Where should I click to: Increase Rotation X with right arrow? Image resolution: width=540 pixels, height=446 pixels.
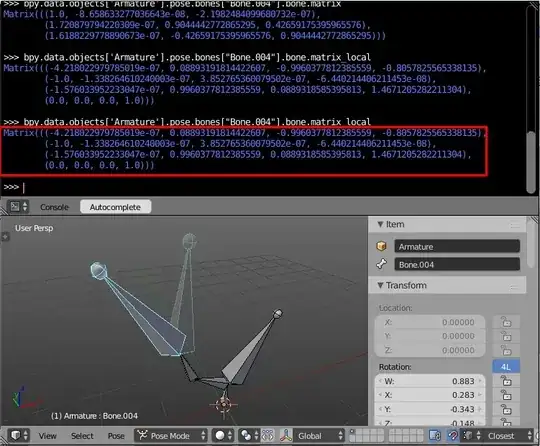tap(480, 395)
